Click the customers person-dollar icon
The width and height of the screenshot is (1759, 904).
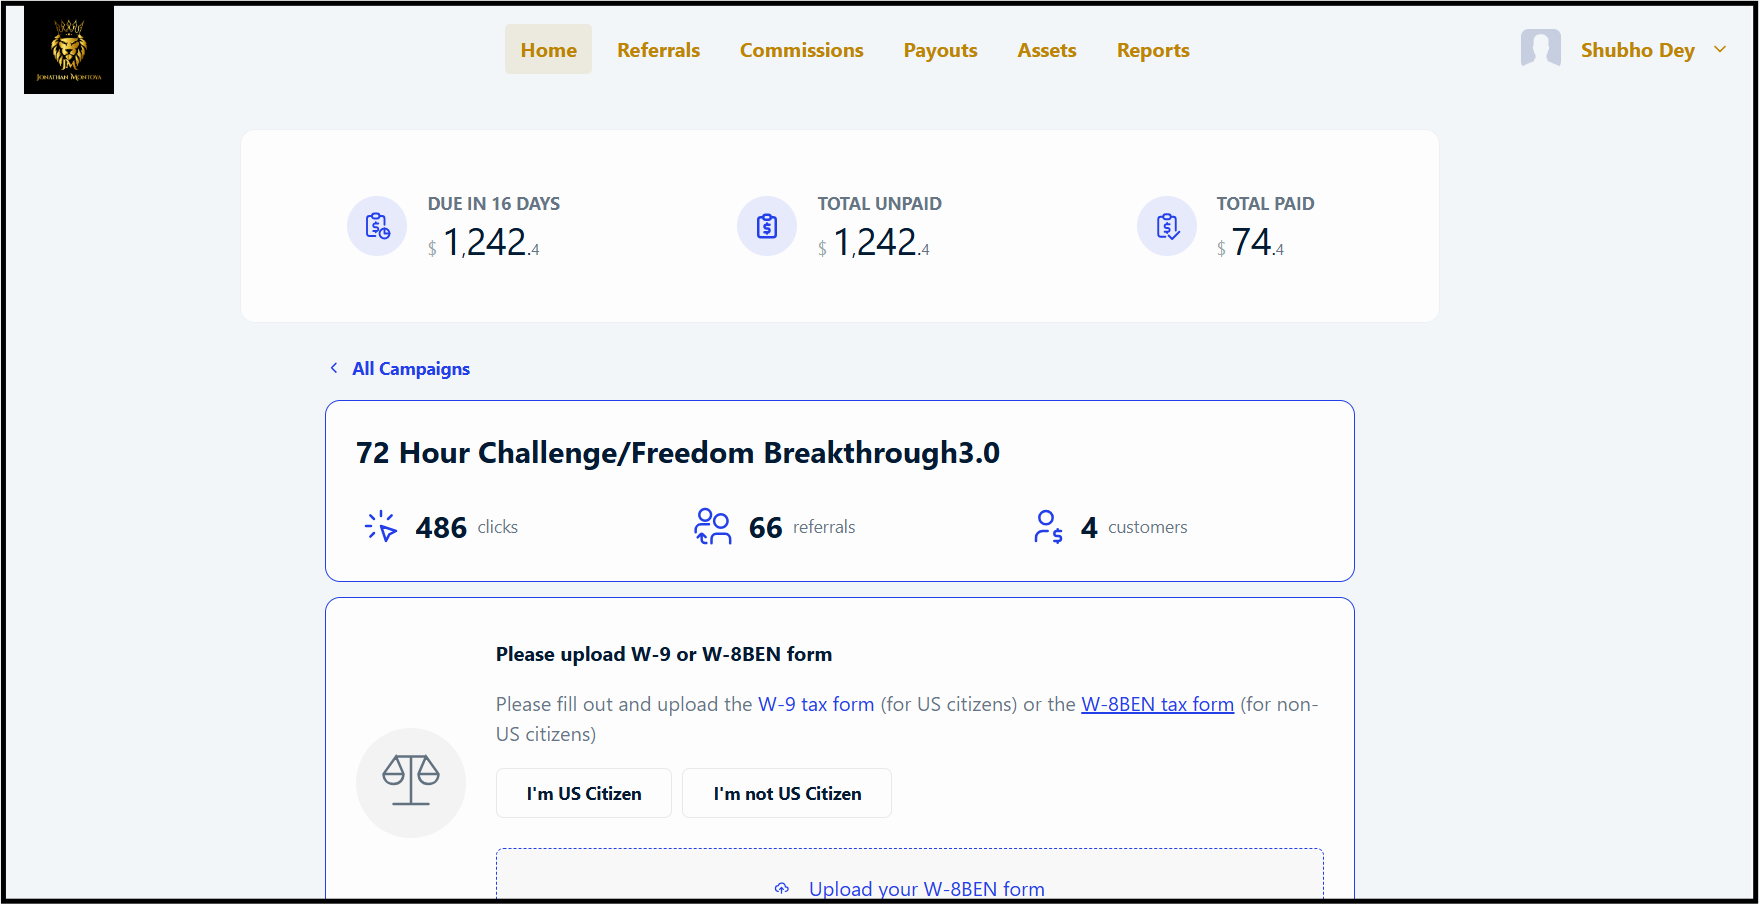pyautogui.click(x=1048, y=526)
